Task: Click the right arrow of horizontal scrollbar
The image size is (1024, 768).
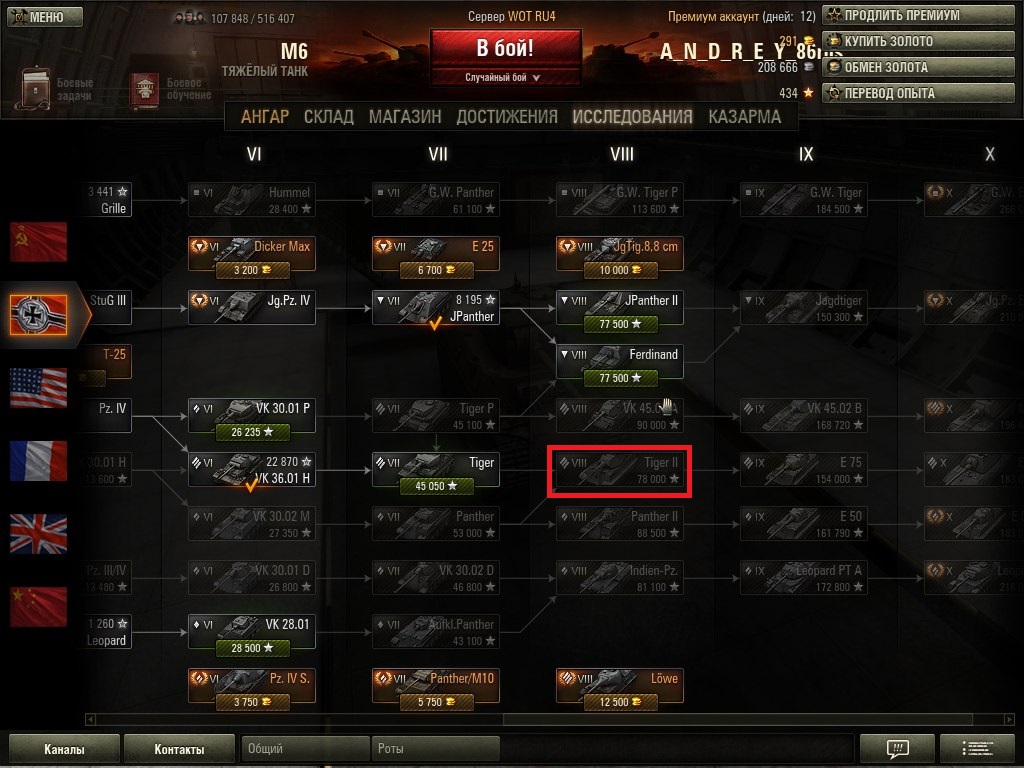Action: (1009, 719)
